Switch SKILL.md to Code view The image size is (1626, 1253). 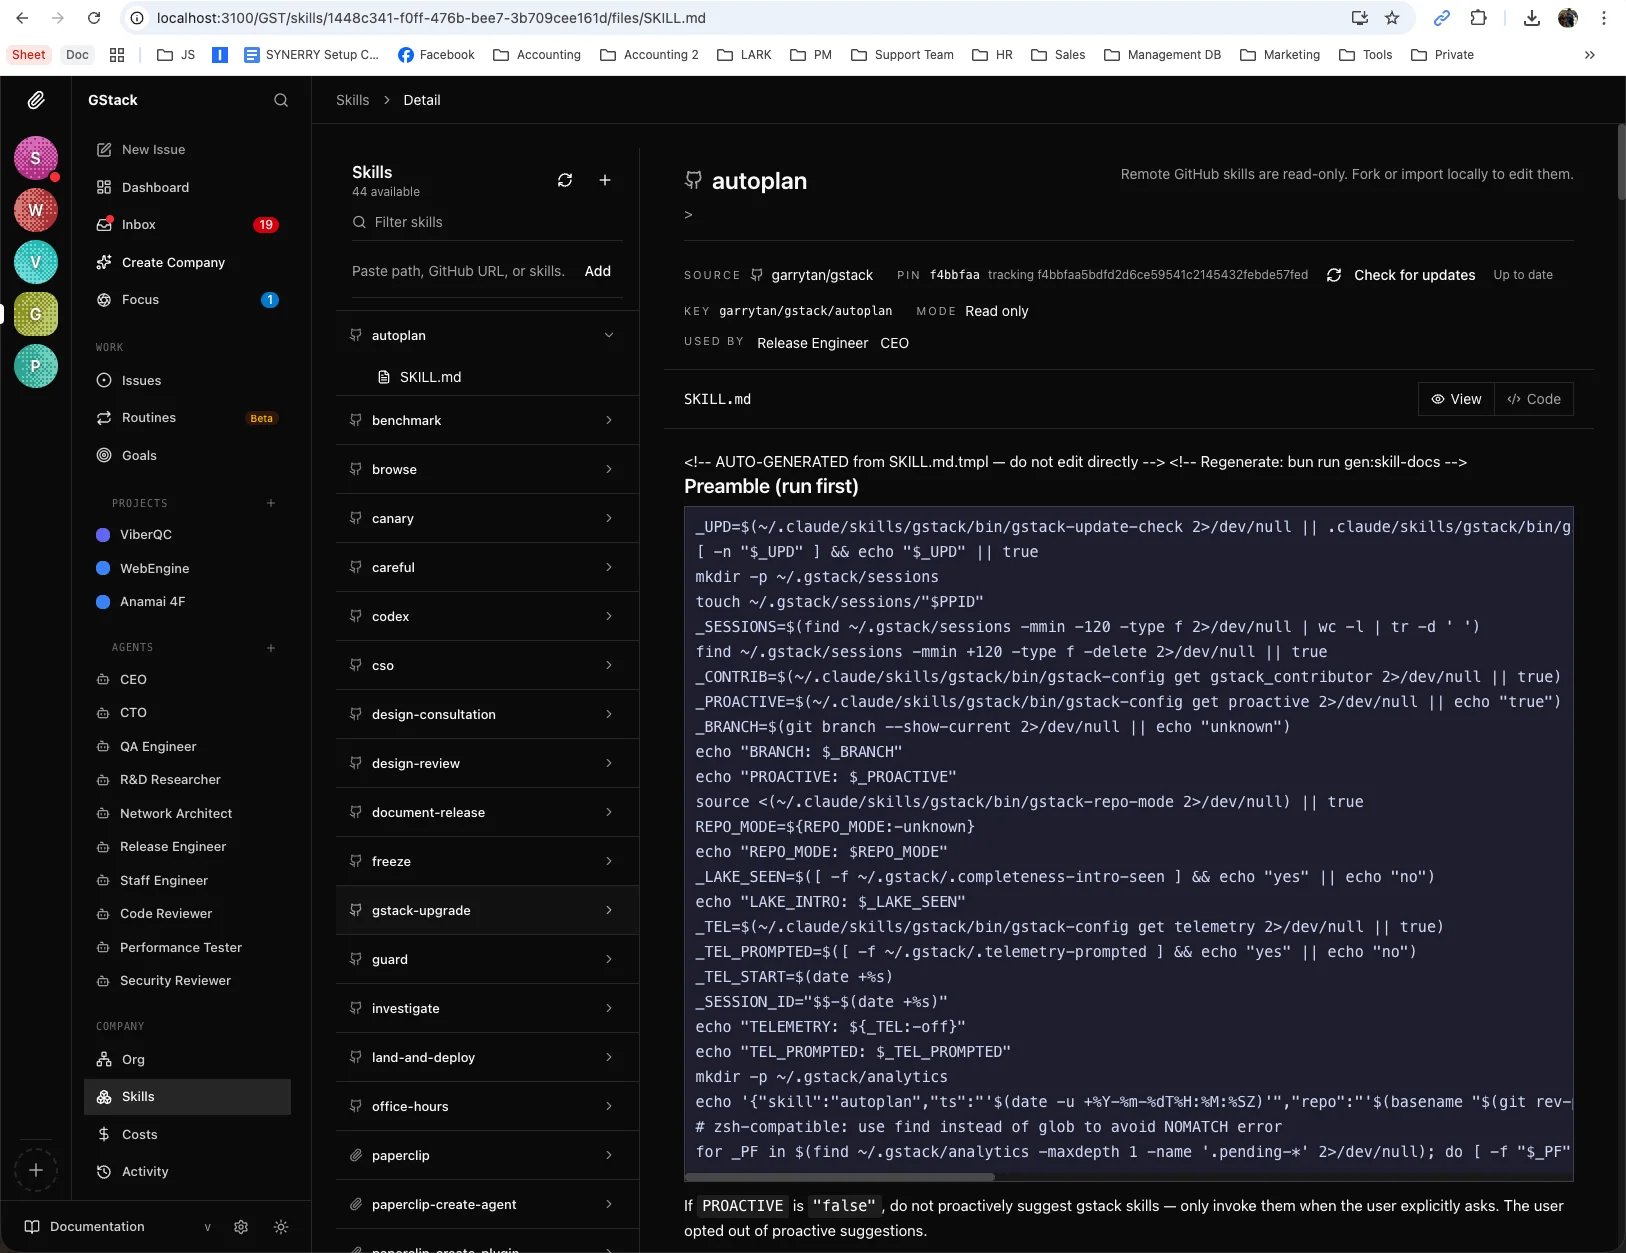coord(1535,398)
